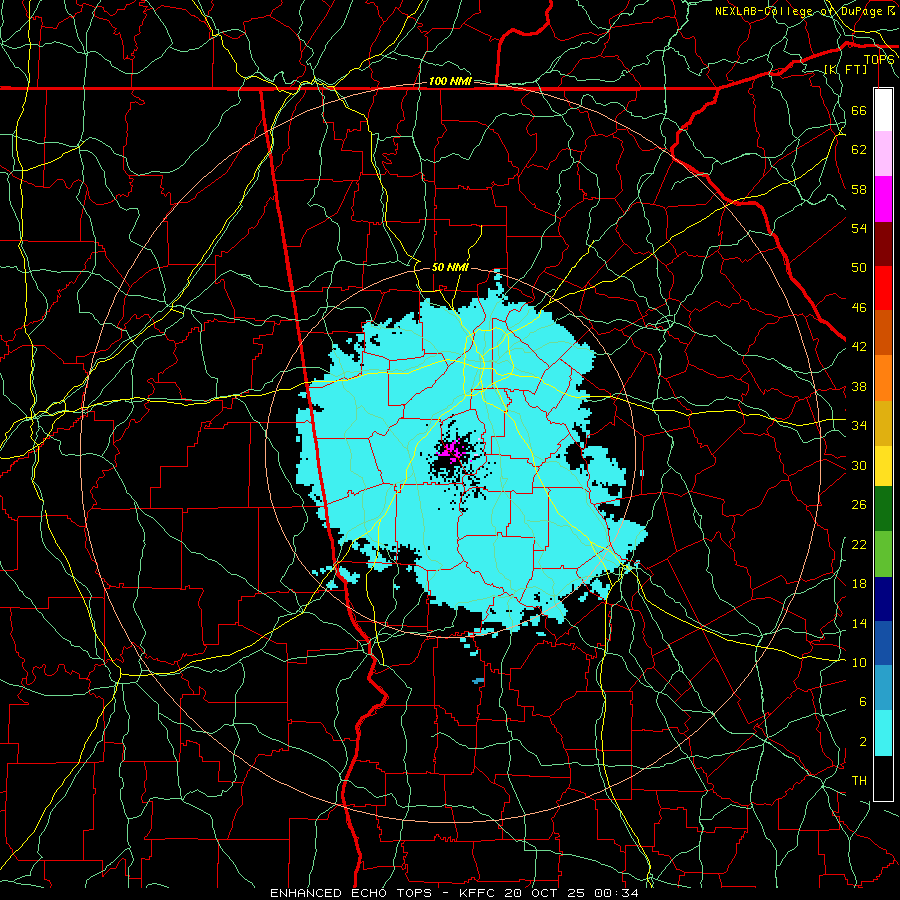
Task: Click the 50 NMI range ring label
Action: 450,267
